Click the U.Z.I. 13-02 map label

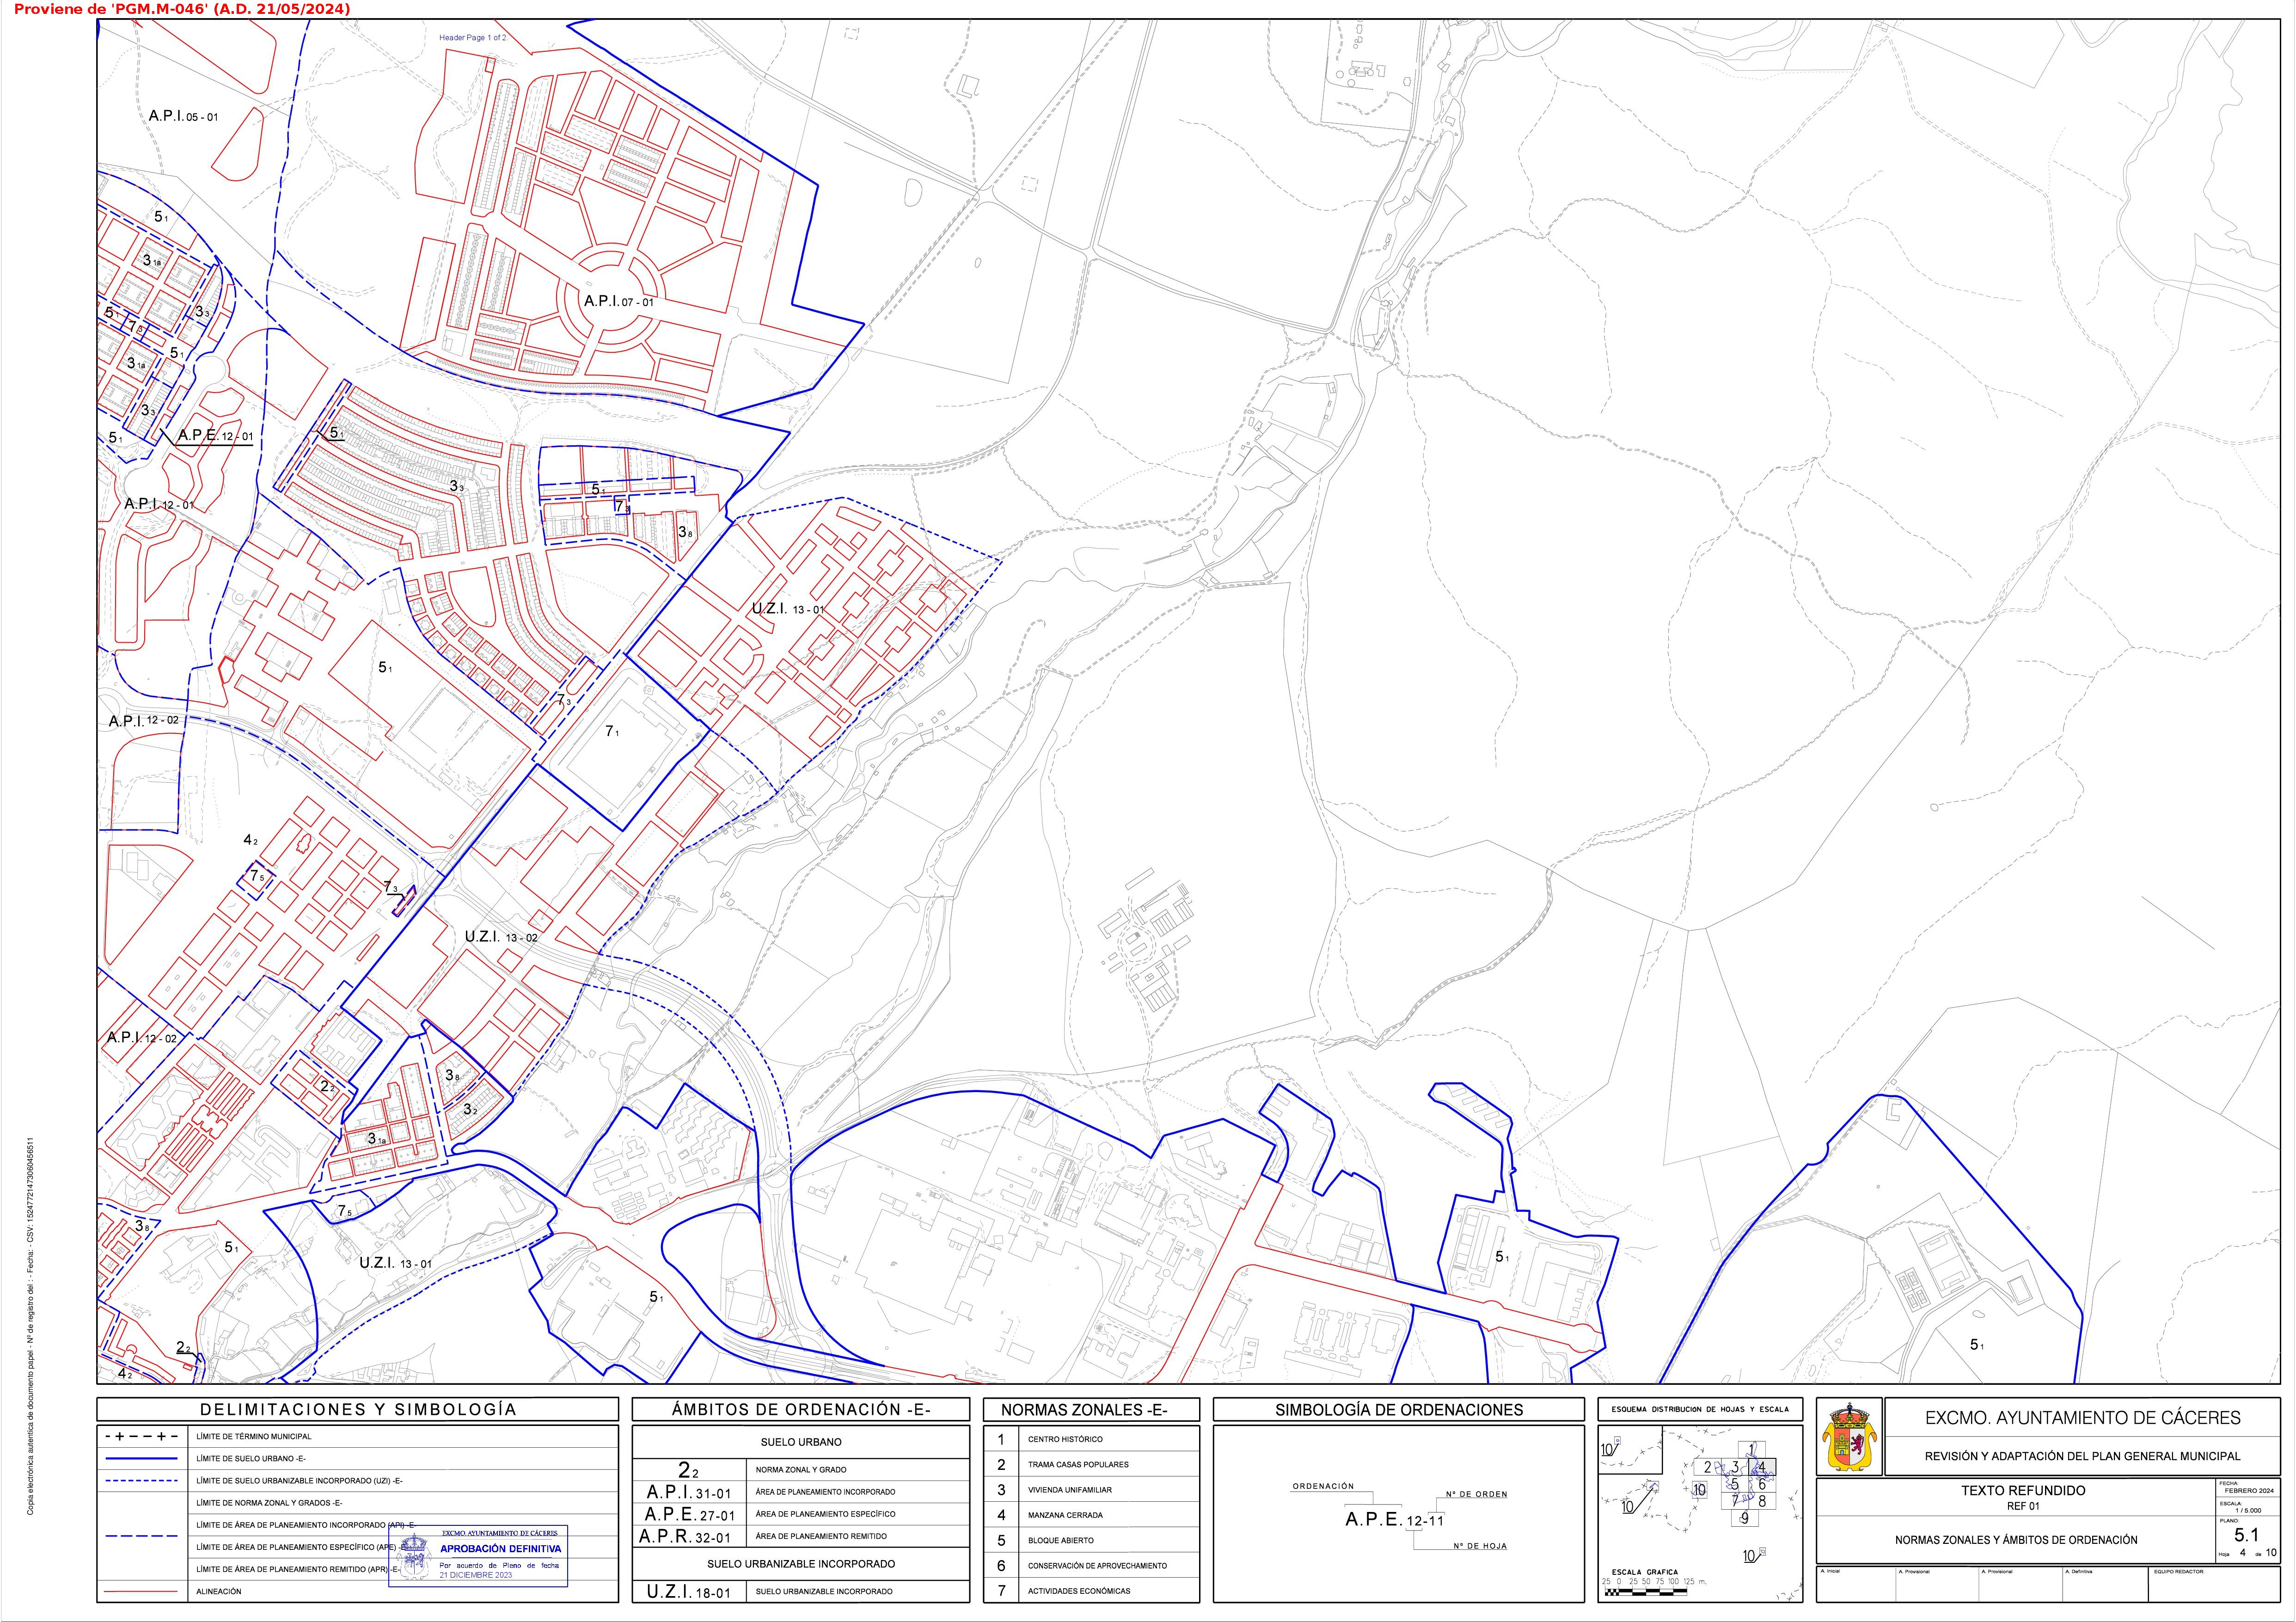(x=501, y=937)
